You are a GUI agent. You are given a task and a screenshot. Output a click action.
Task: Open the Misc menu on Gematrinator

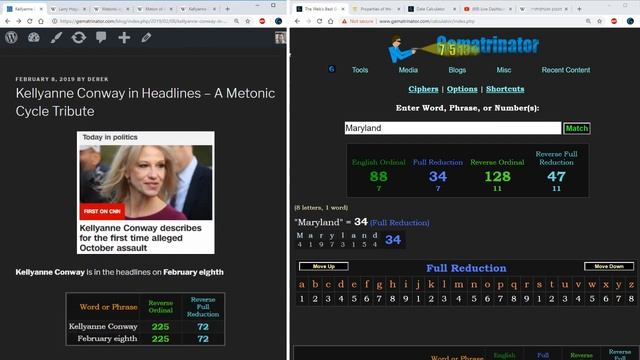(504, 70)
